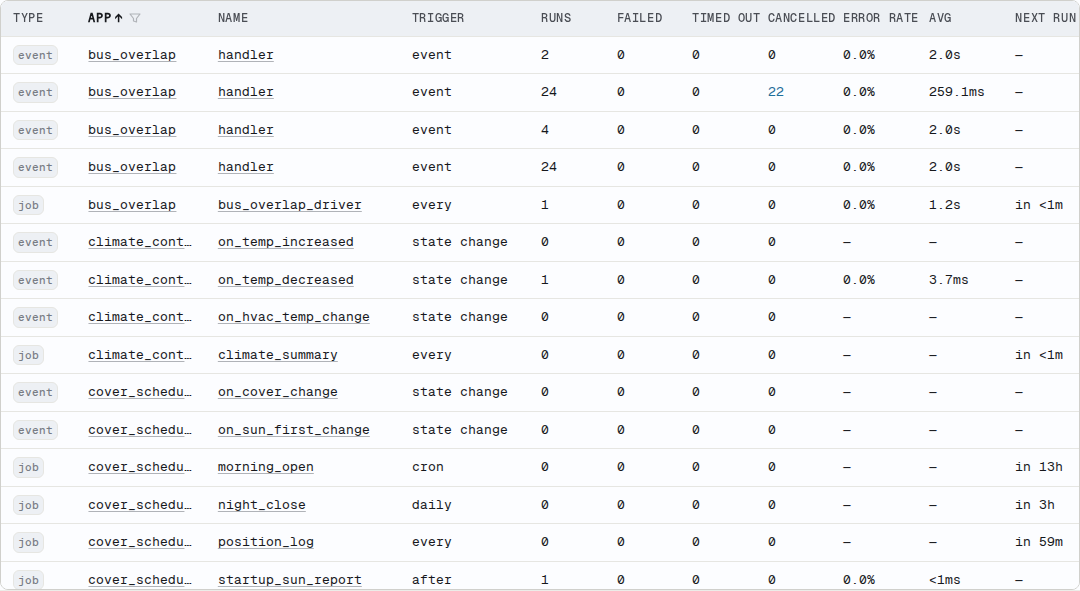Screen dimensions: 1080x591
Task: Toggle the sort arrow next to APP
Action: 118,18
